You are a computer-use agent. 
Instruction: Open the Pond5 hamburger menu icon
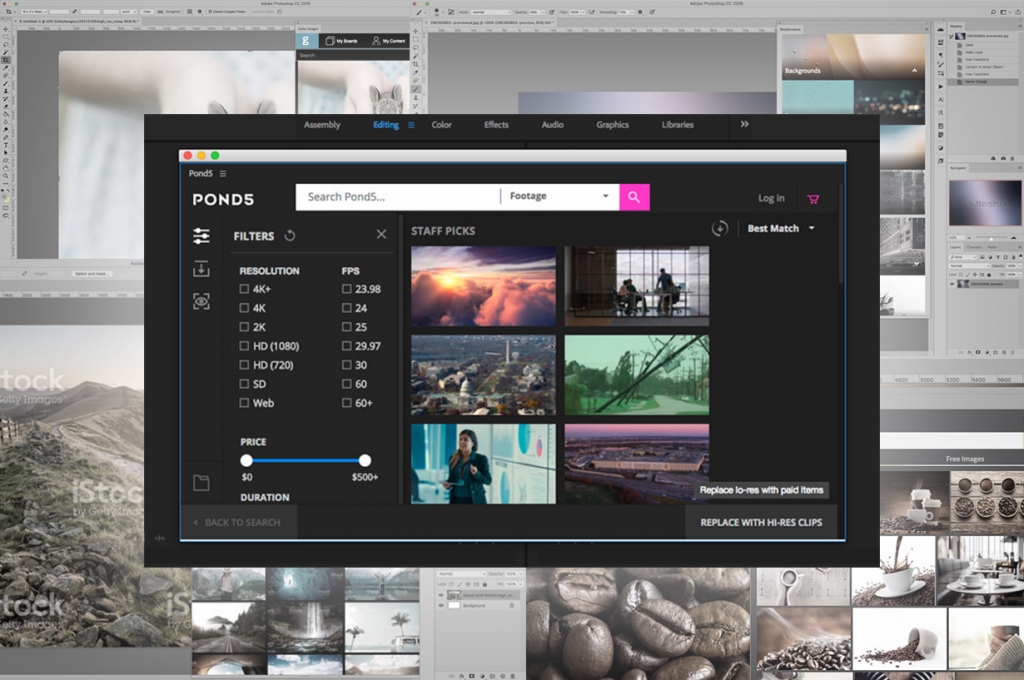click(222, 172)
